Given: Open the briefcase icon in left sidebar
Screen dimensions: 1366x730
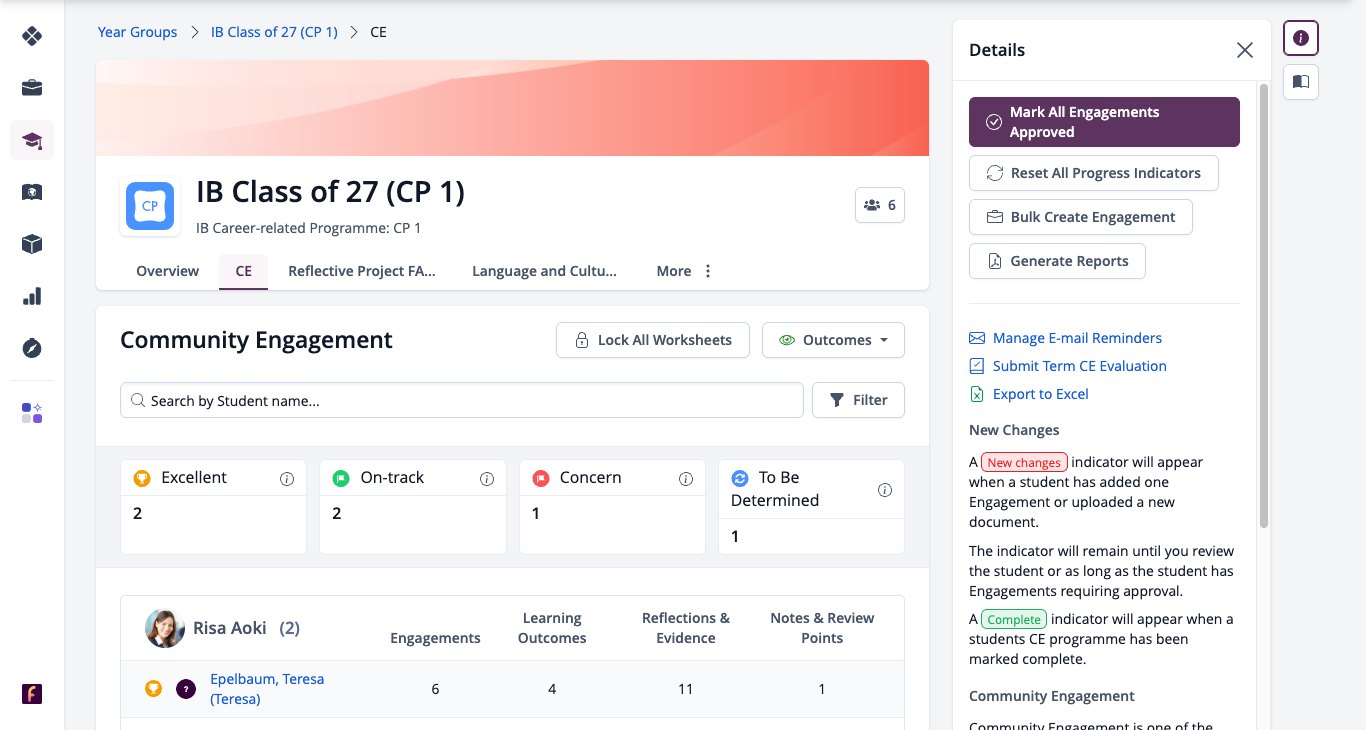Looking at the screenshot, I should click(x=32, y=88).
